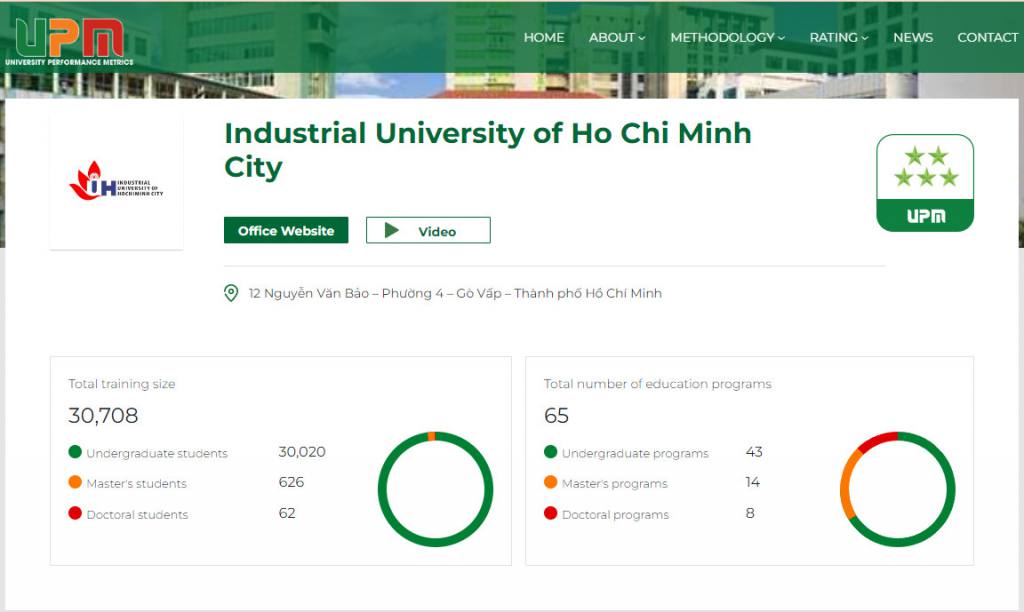Image resolution: width=1024 pixels, height=612 pixels.
Task: Click the "Master's programs" label
Action: click(x=615, y=483)
